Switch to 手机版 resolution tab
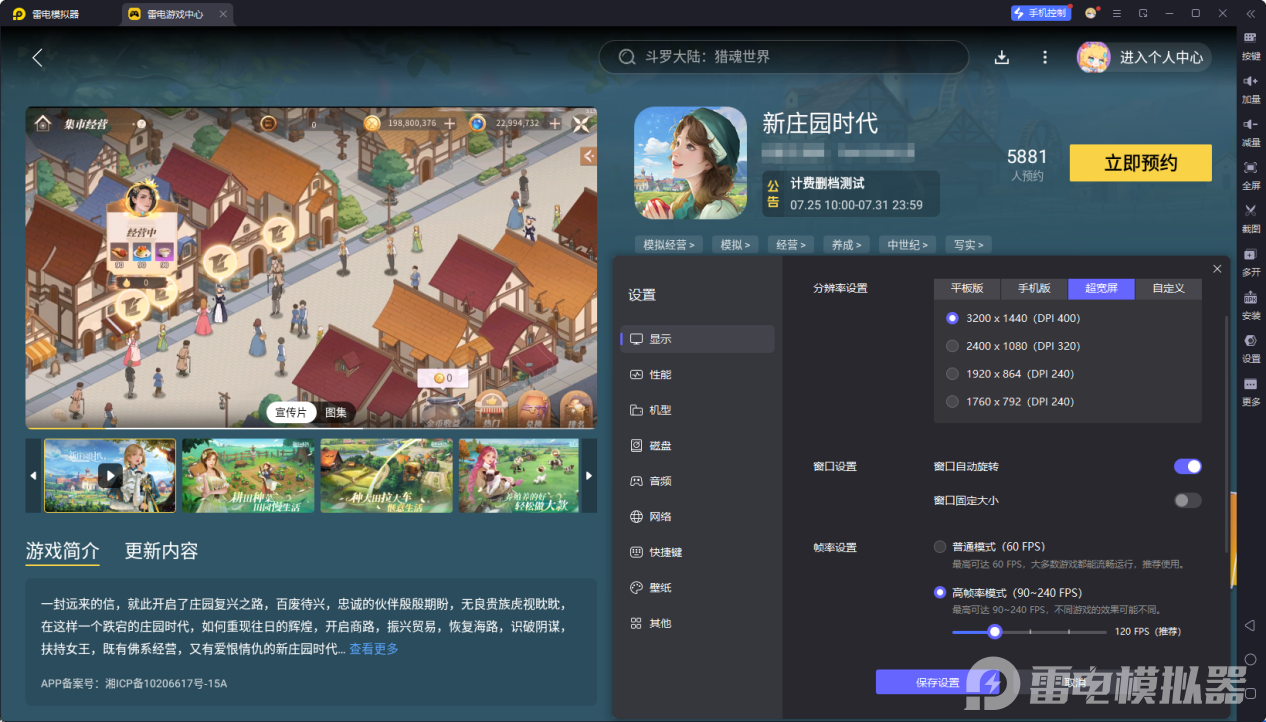The height and width of the screenshot is (722, 1266). 1034,288
